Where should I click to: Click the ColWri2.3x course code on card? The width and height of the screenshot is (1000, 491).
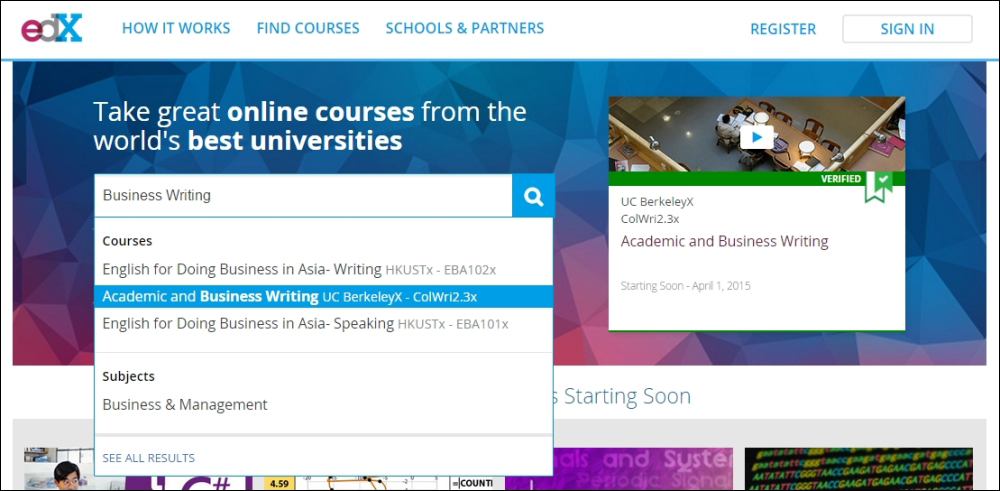click(650, 219)
